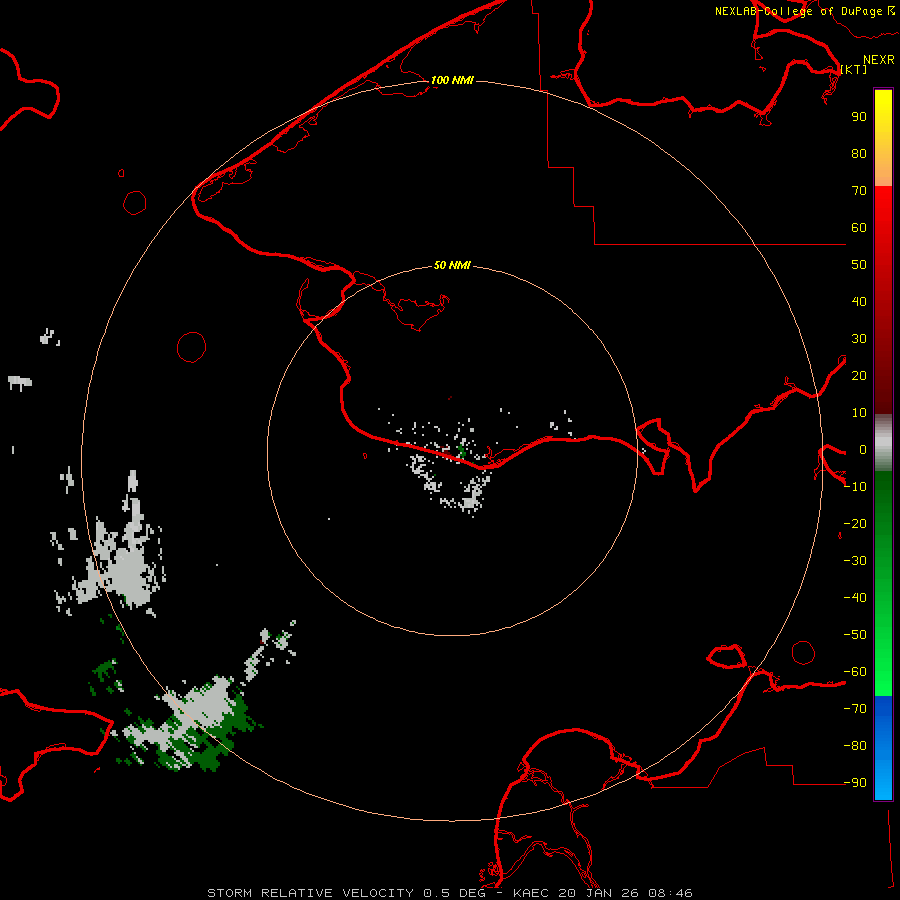
Task: Click the "-70" value on velocity scale
Action: tap(855, 709)
